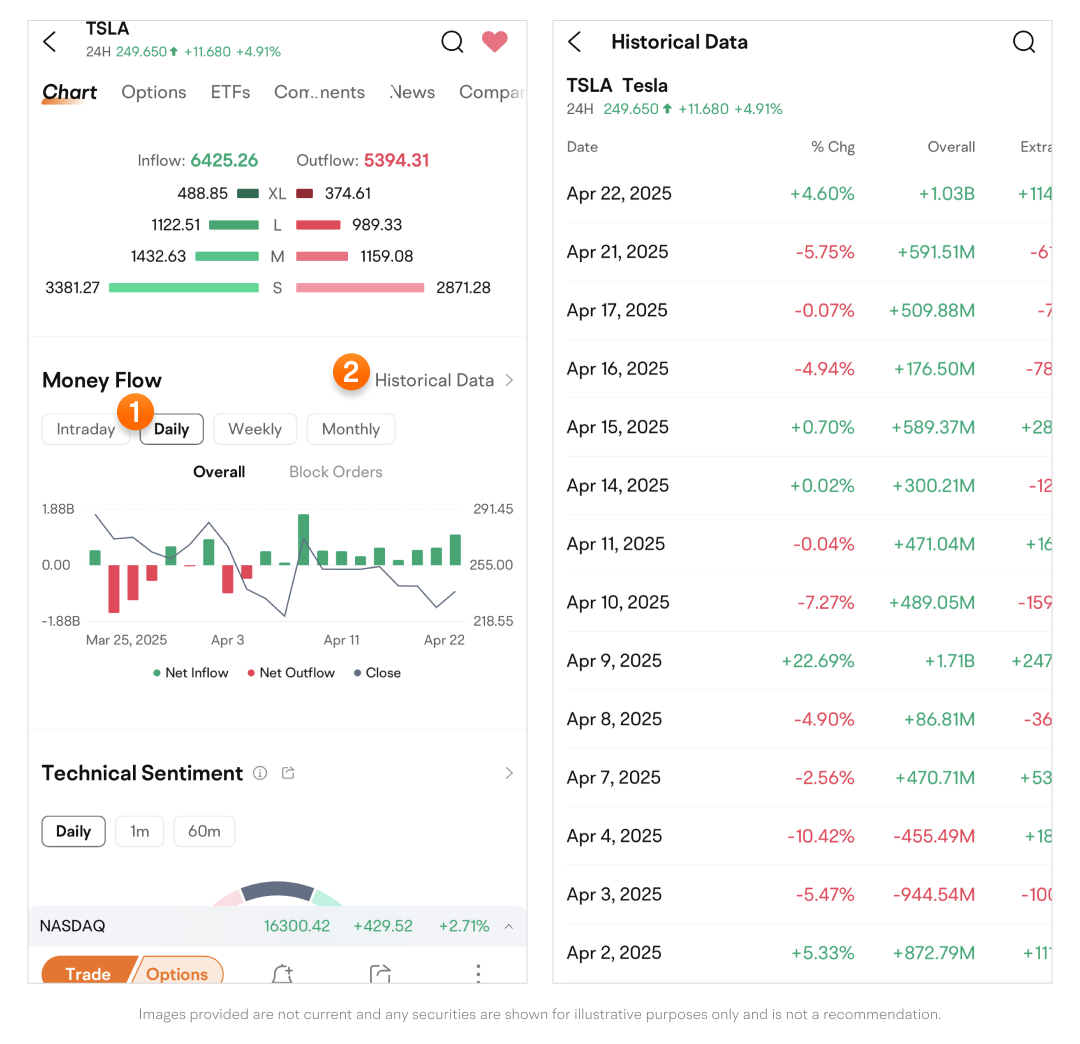Select Intraday Money Flow period
Image resolution: width=1080 pixels, height=1044 pixels.
85,429
